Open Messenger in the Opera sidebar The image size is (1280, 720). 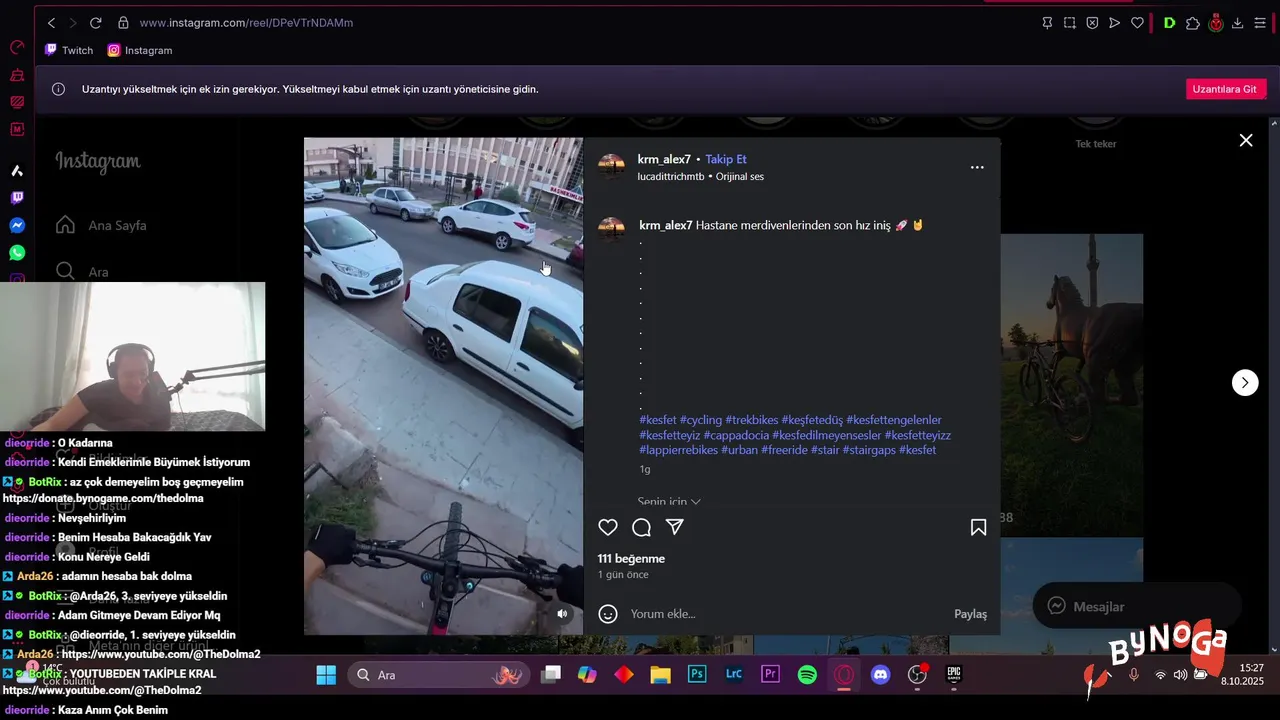17,226
